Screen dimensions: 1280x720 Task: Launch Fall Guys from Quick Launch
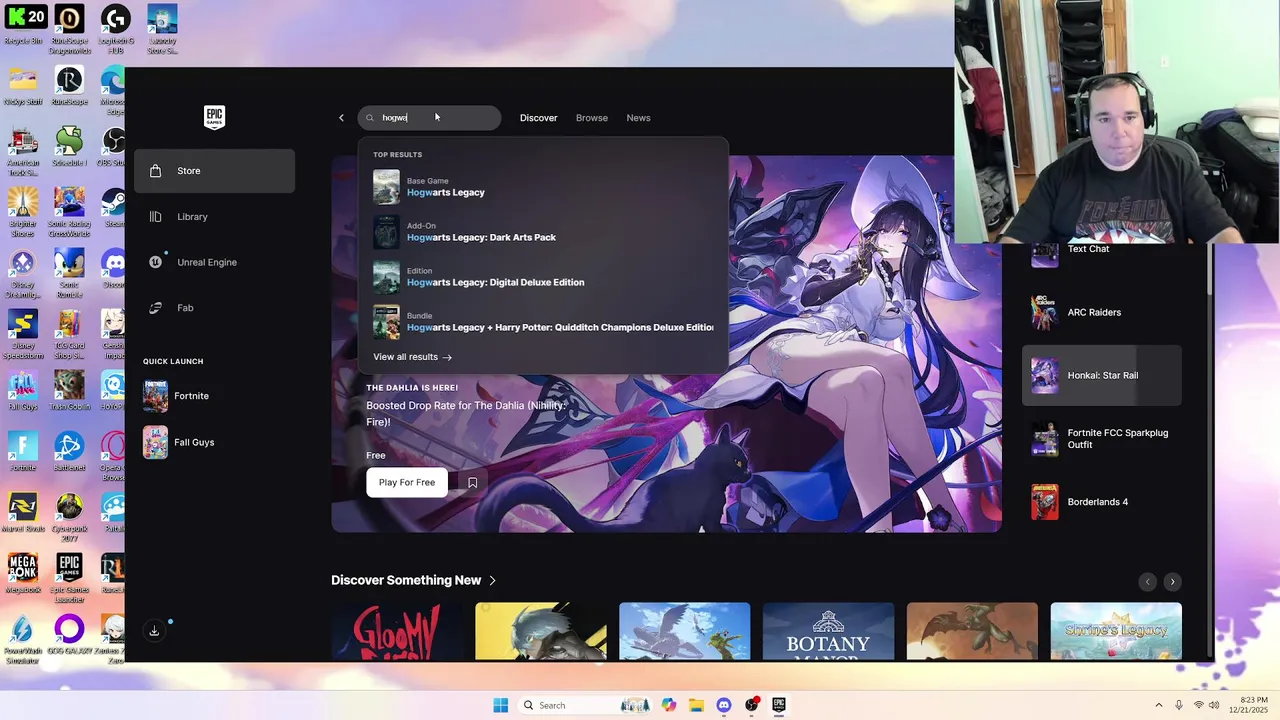pos(214,442)
